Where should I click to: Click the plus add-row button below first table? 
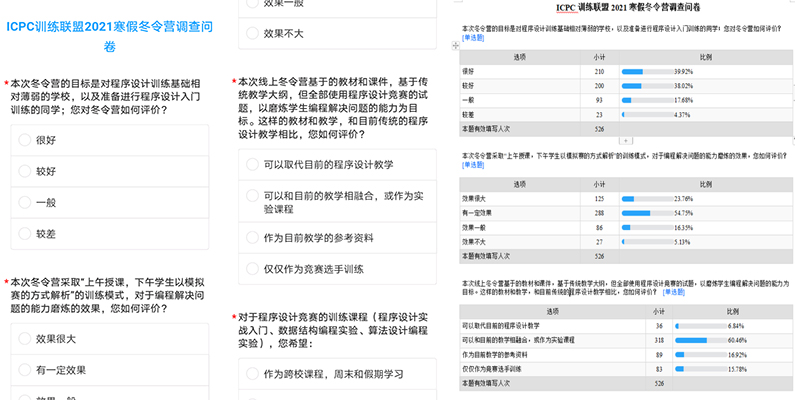pos(626,140)
